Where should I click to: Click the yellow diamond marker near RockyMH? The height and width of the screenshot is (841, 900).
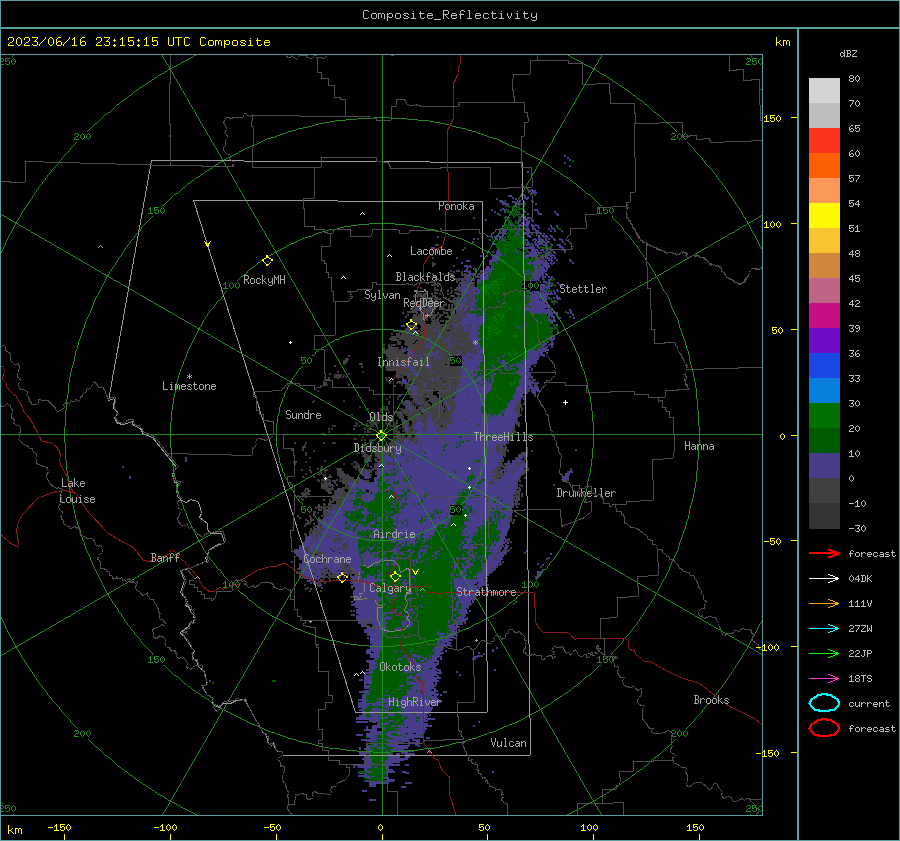click(x=267, y=261)
